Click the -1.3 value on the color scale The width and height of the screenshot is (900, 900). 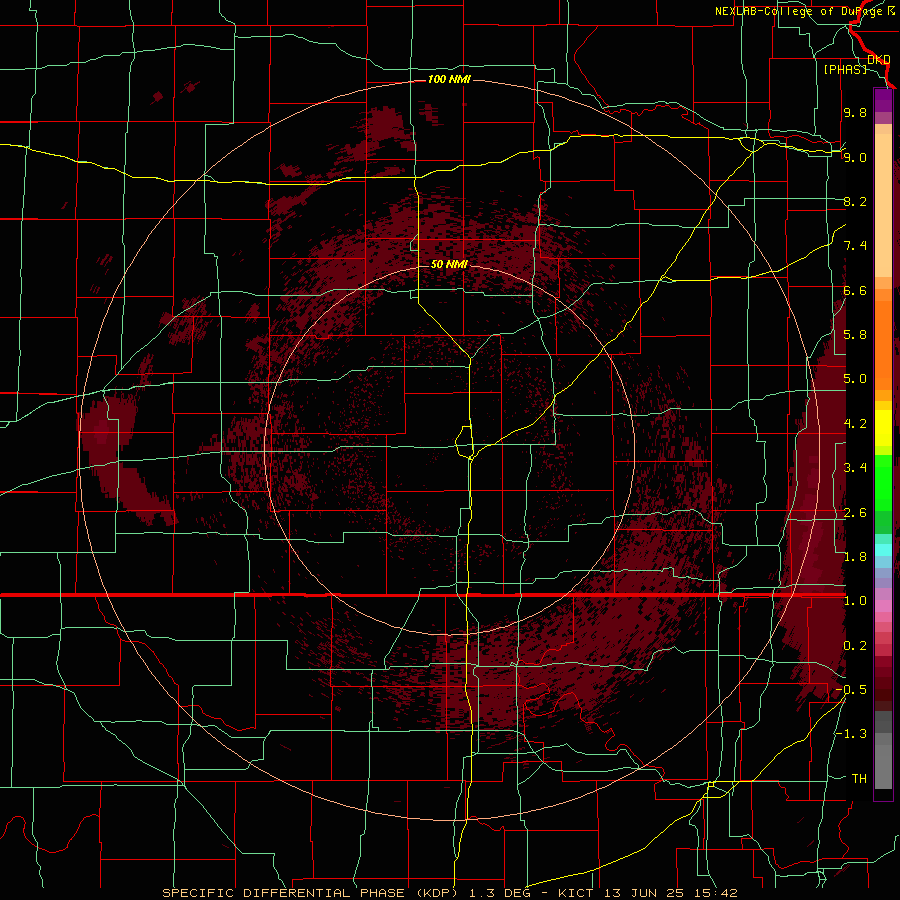pos(851,734)
